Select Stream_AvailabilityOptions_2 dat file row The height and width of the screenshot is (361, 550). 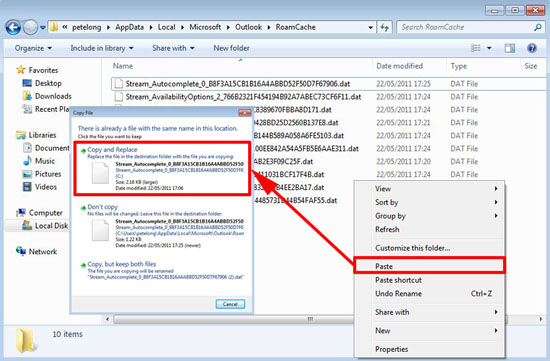click(328, 97)
